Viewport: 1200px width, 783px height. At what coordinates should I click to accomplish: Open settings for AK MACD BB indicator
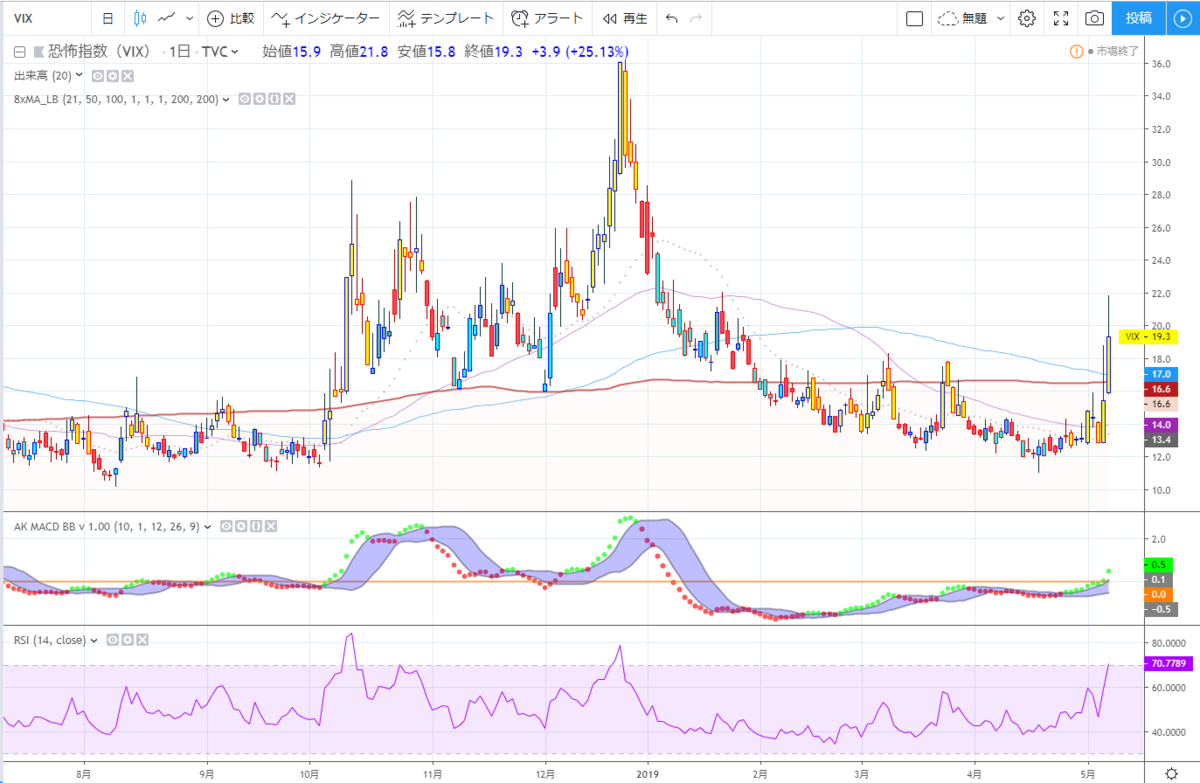coord(241,525)
